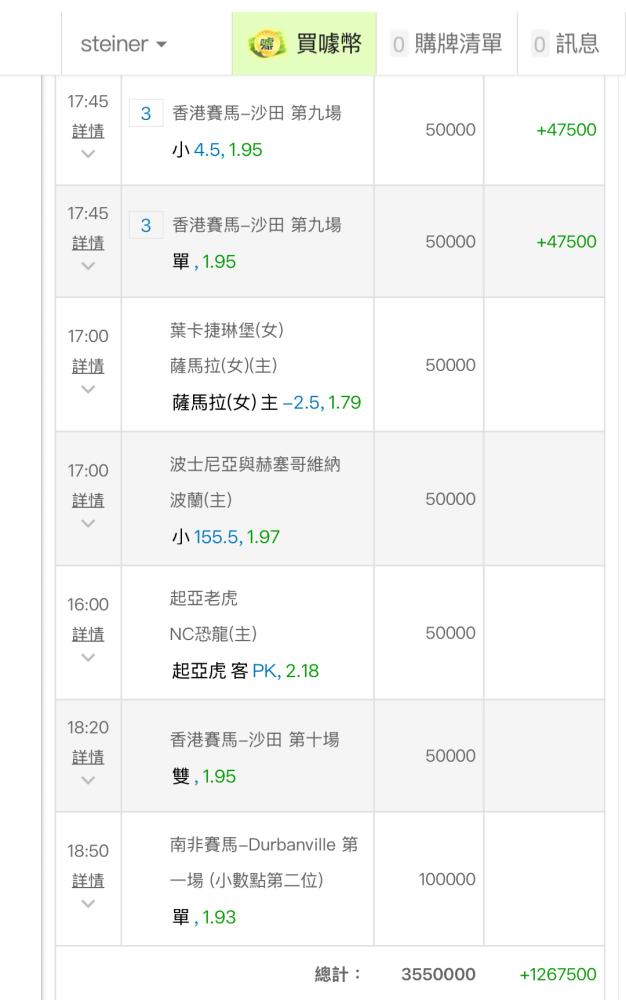Expand chevron for 18:20 沙田第十場 row
This screenshot has width=626, height=1000.
tap(88, 780)
